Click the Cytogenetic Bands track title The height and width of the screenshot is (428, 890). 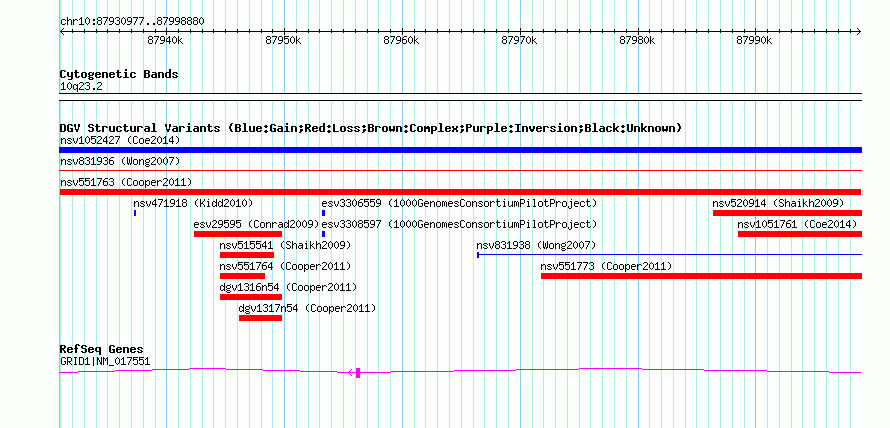pyautogui.click(x=119, y=74)
